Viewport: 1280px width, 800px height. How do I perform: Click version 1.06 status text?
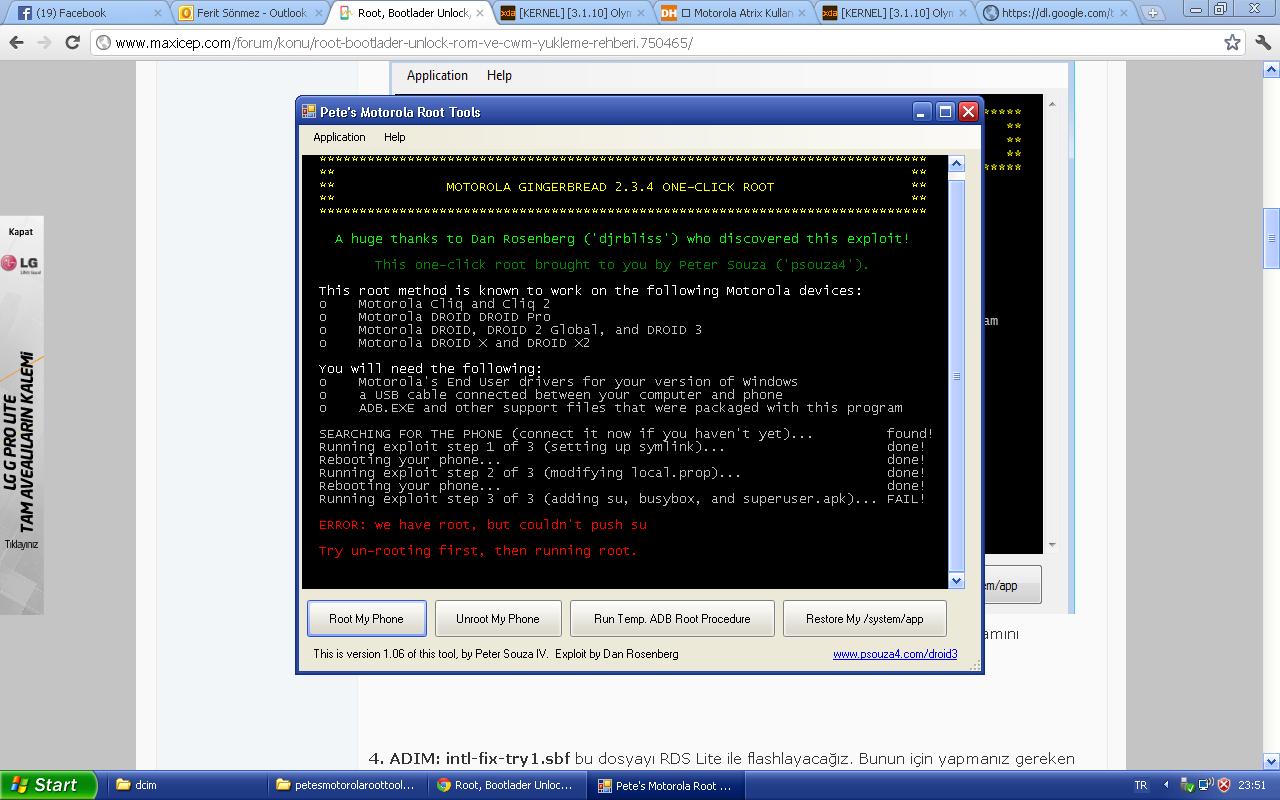click(496, 654)
